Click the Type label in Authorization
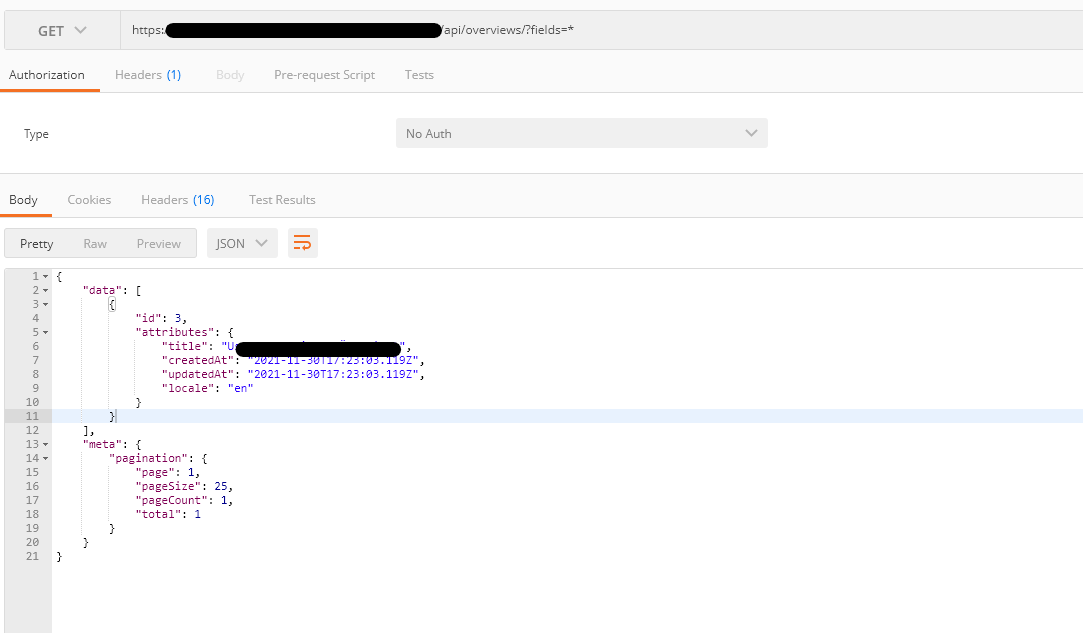 [36, 133]
